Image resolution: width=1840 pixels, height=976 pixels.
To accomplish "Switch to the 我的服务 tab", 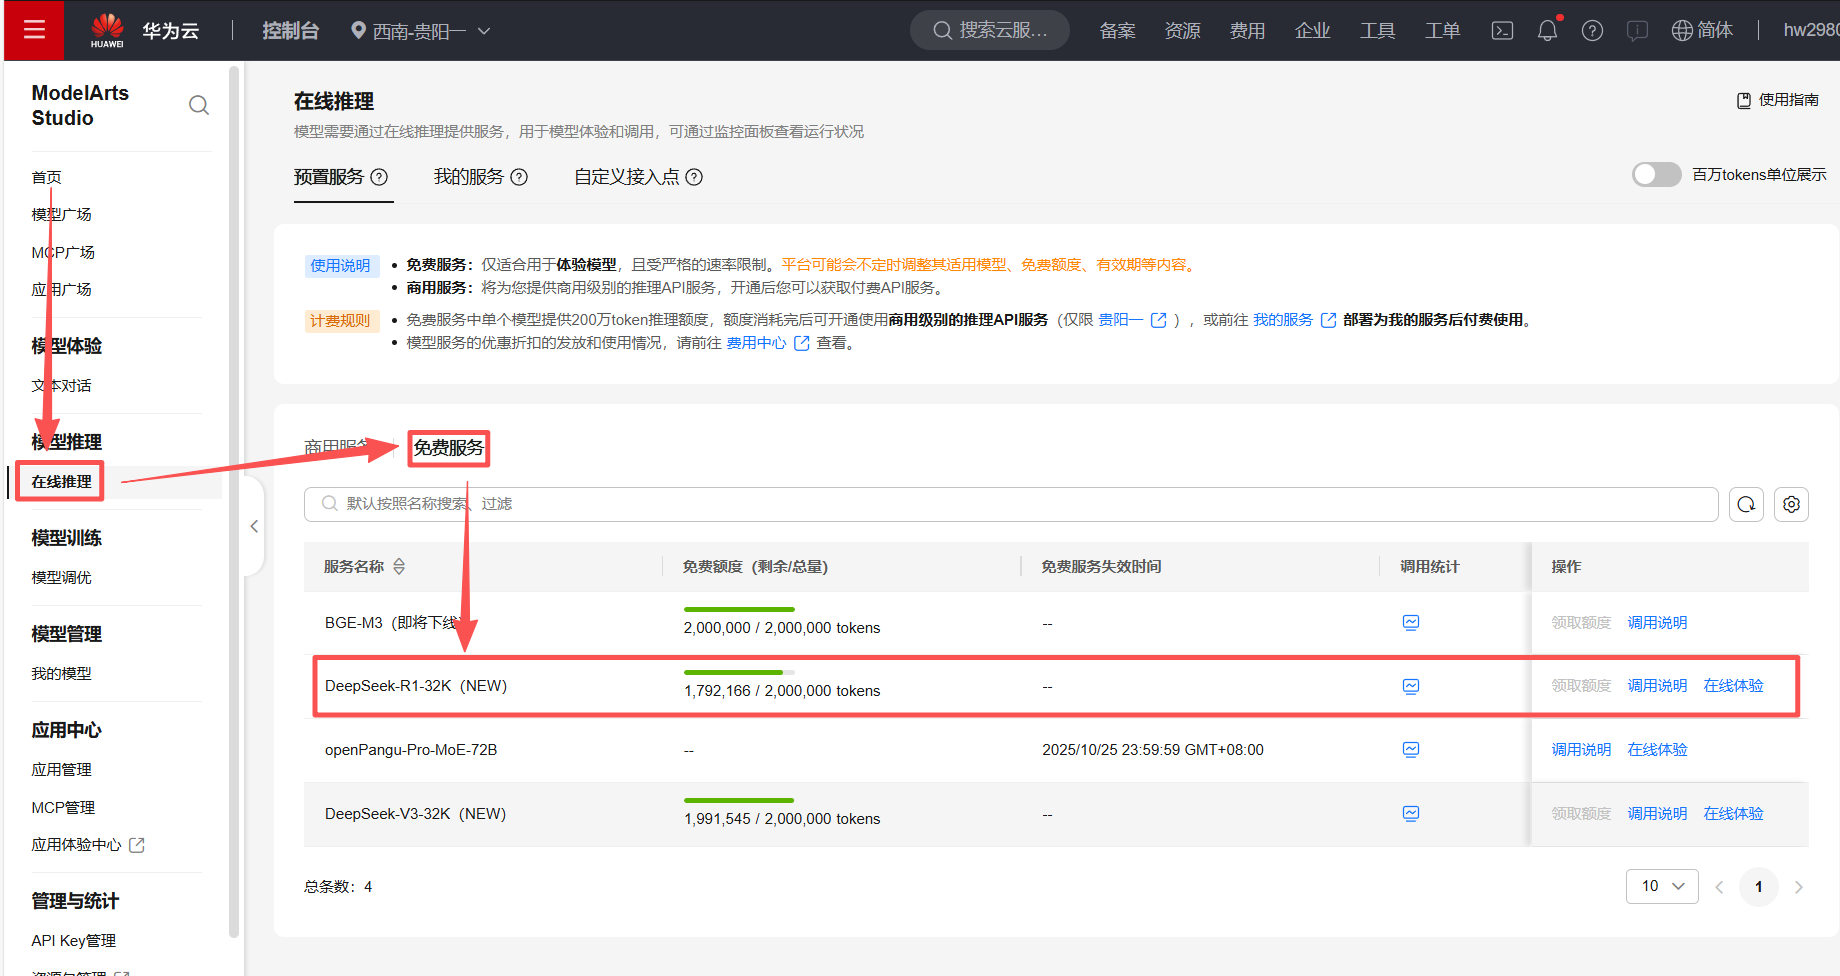I will pos(469,177).
